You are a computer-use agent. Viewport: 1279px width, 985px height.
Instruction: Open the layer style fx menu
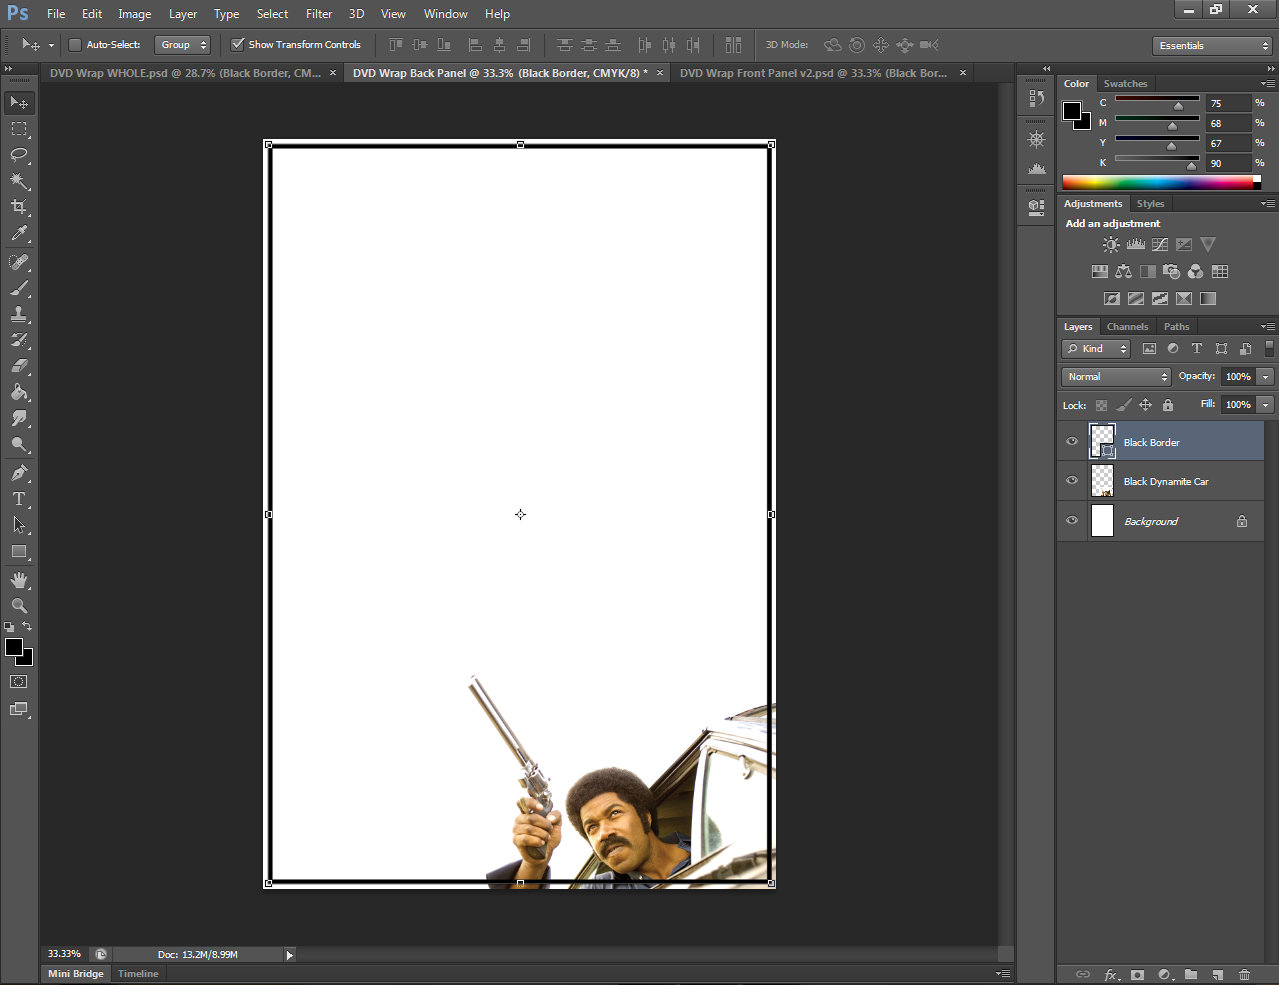(x=1111, y=974)
